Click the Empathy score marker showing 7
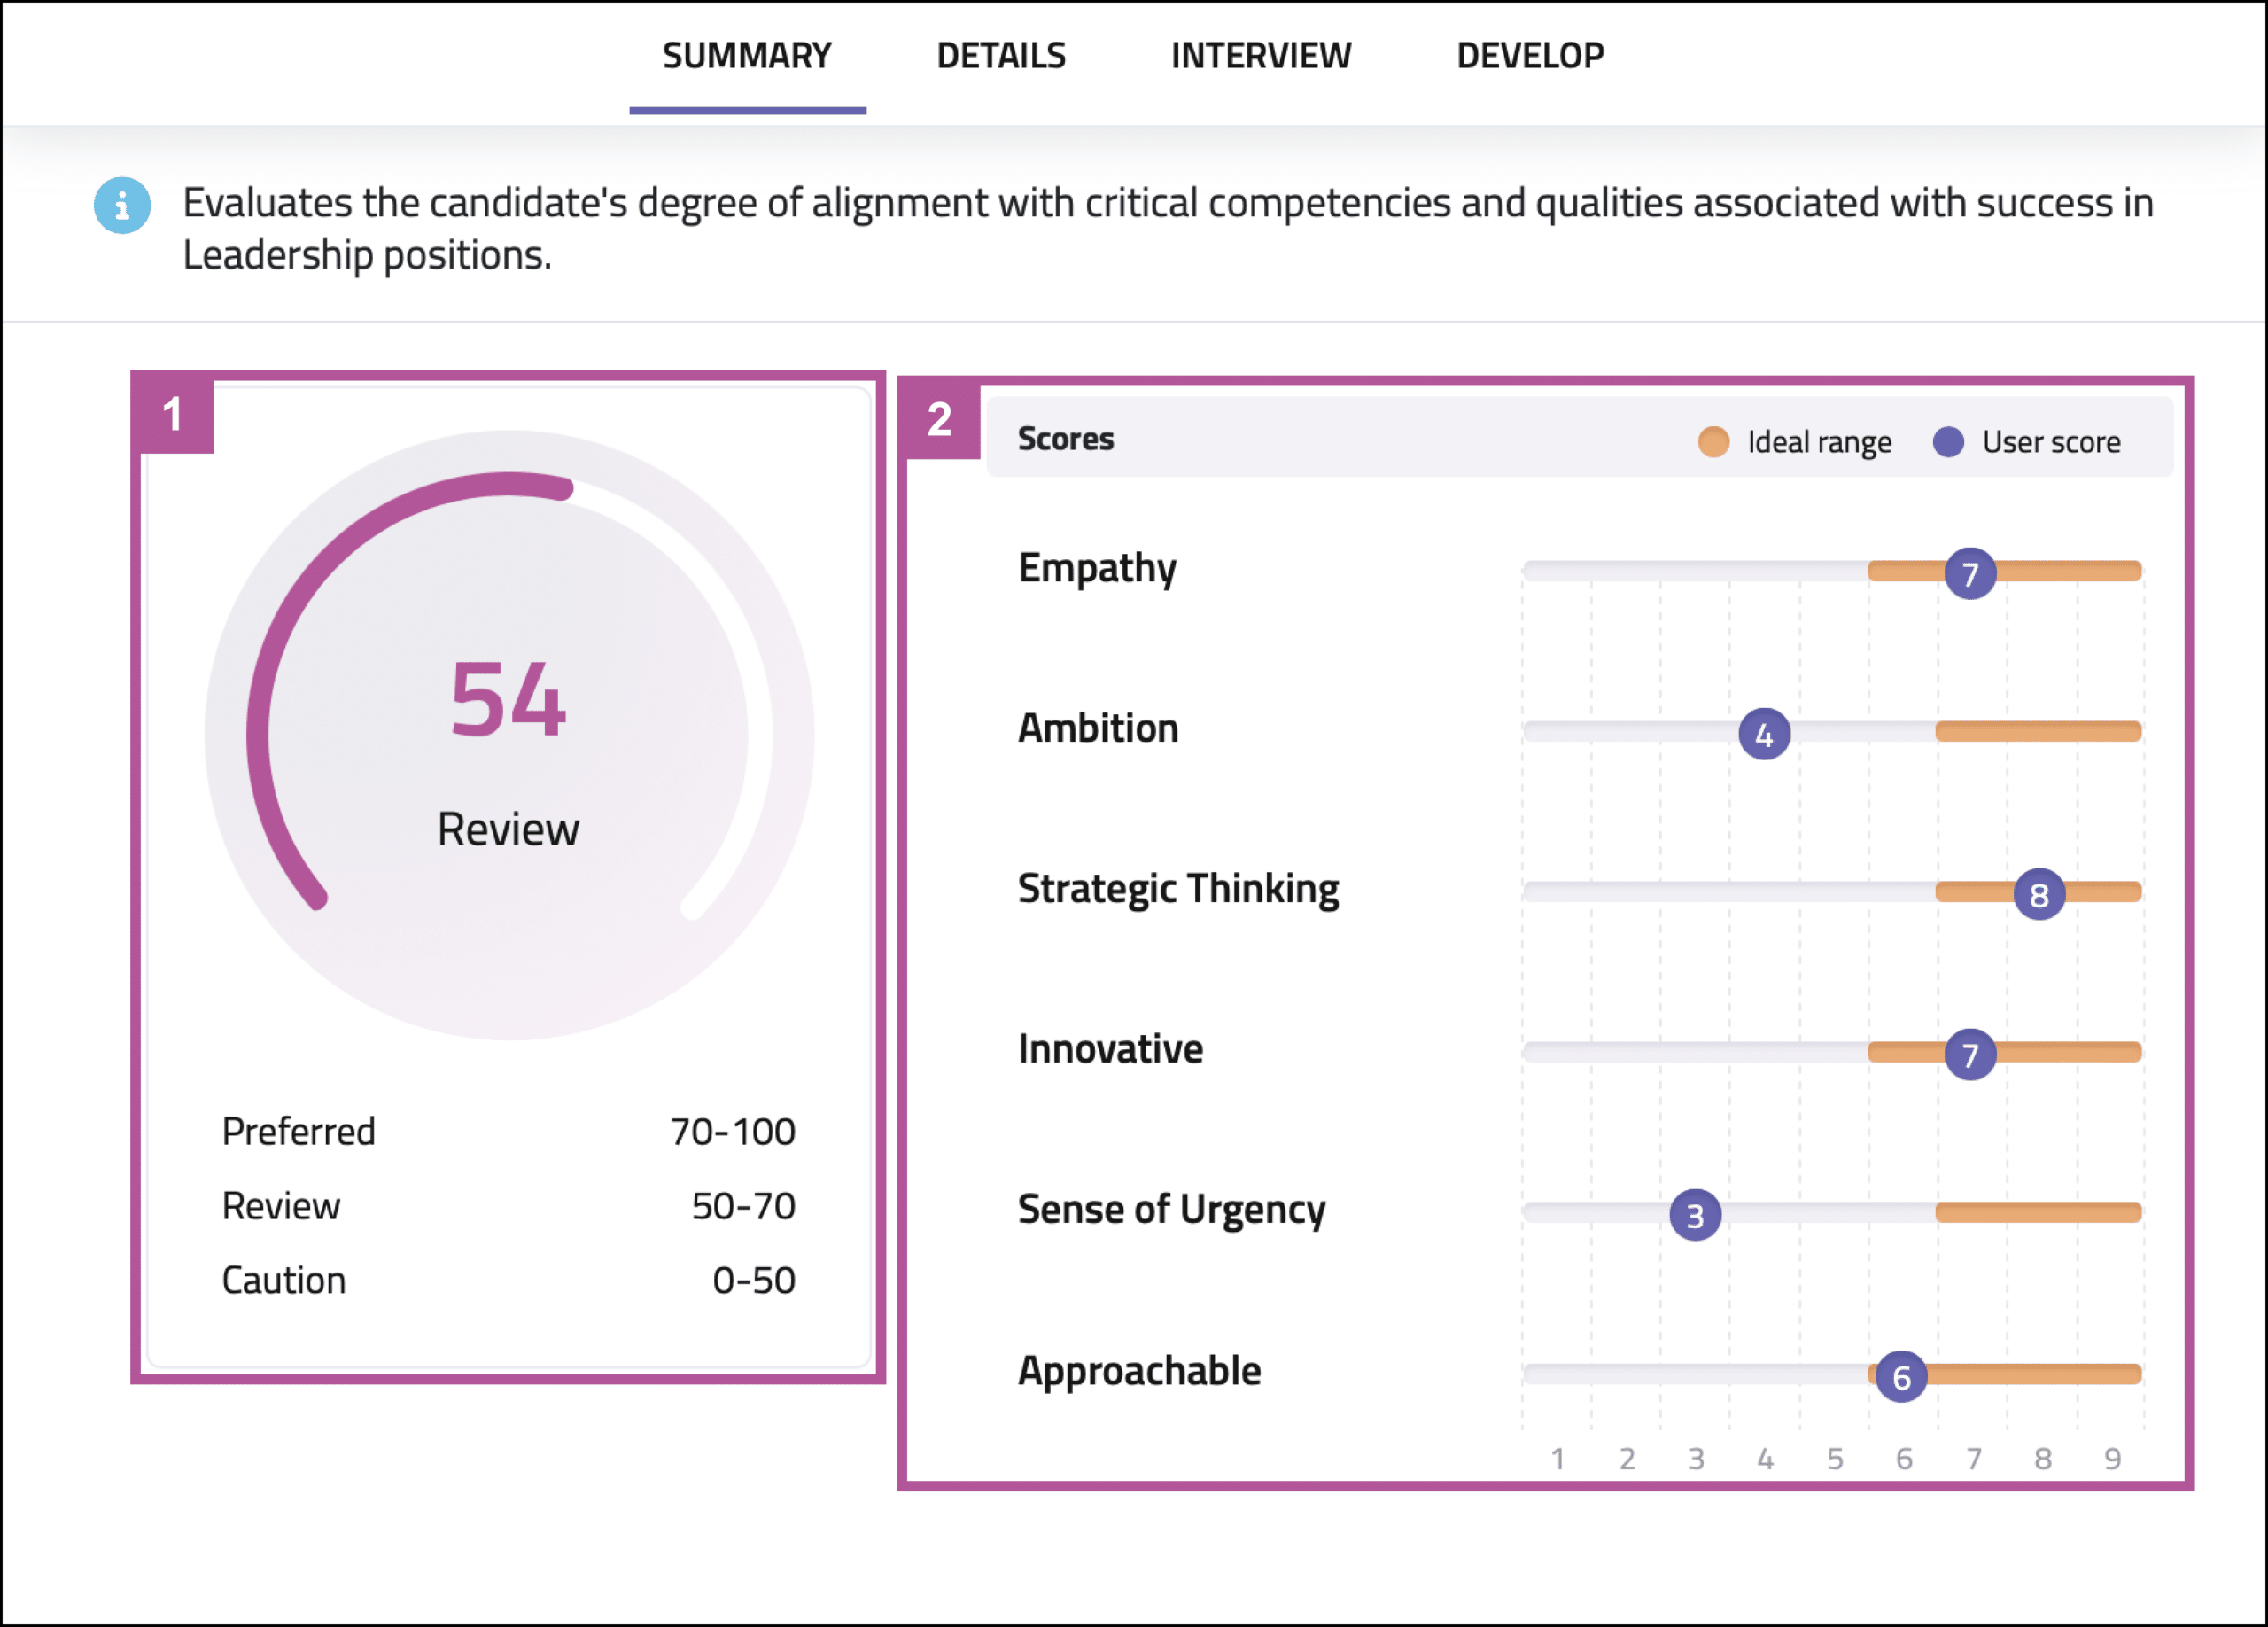Viewport: 2268px width, 1627px height. pyautogui.click(x=1969, y=573)
